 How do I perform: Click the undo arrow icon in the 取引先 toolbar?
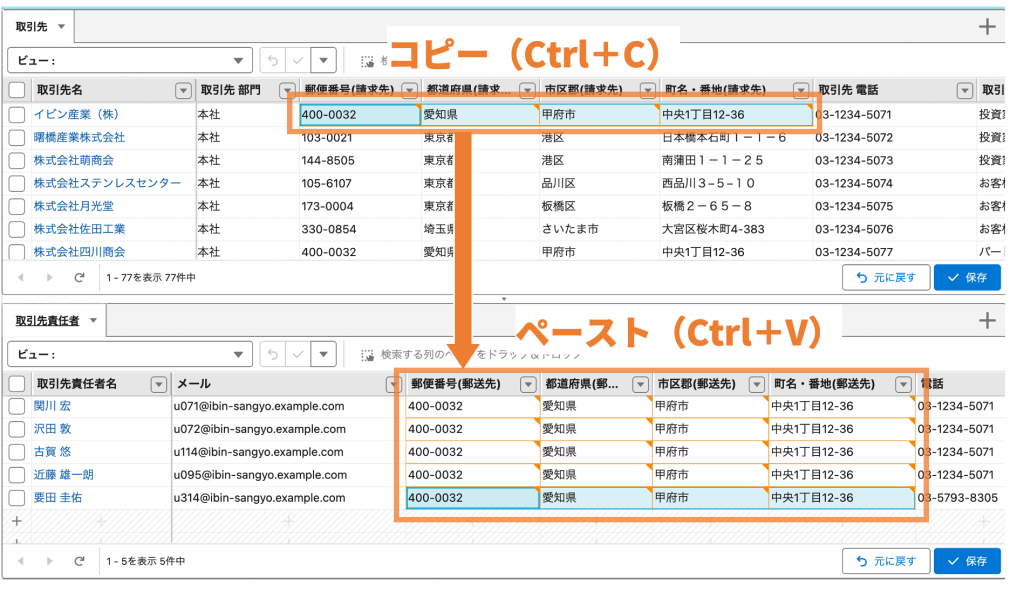click(273, 60)
